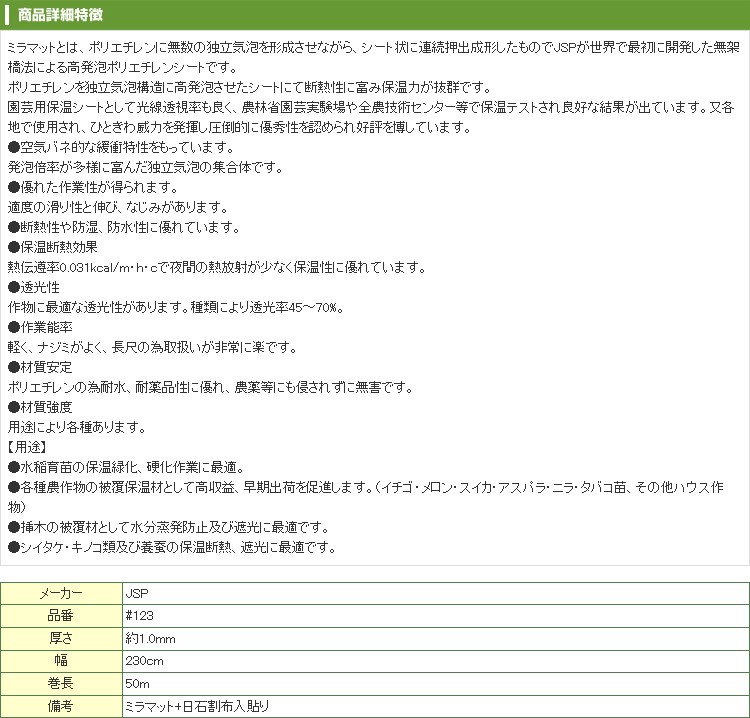Click the #123 product number value
This screenshot has width=750, height=718.
pyautogui.click(x=139, y=616)
